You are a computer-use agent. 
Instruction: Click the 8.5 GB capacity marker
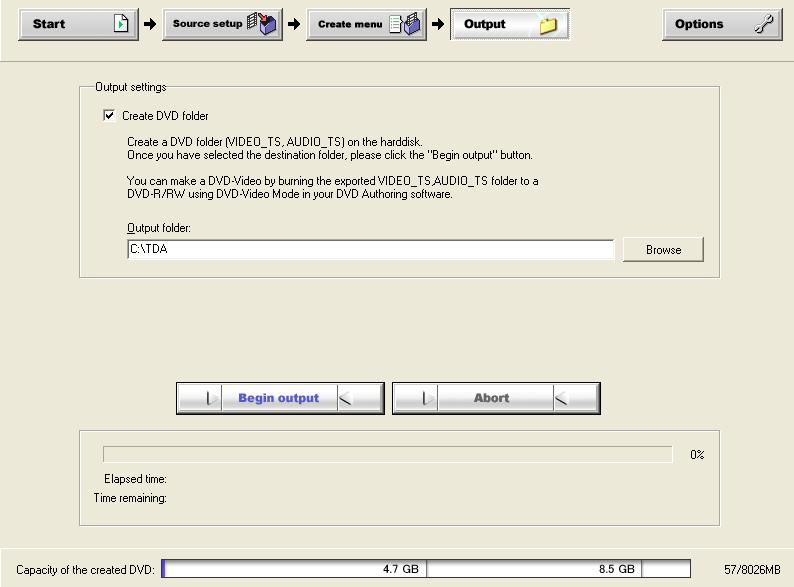(616, 569)
